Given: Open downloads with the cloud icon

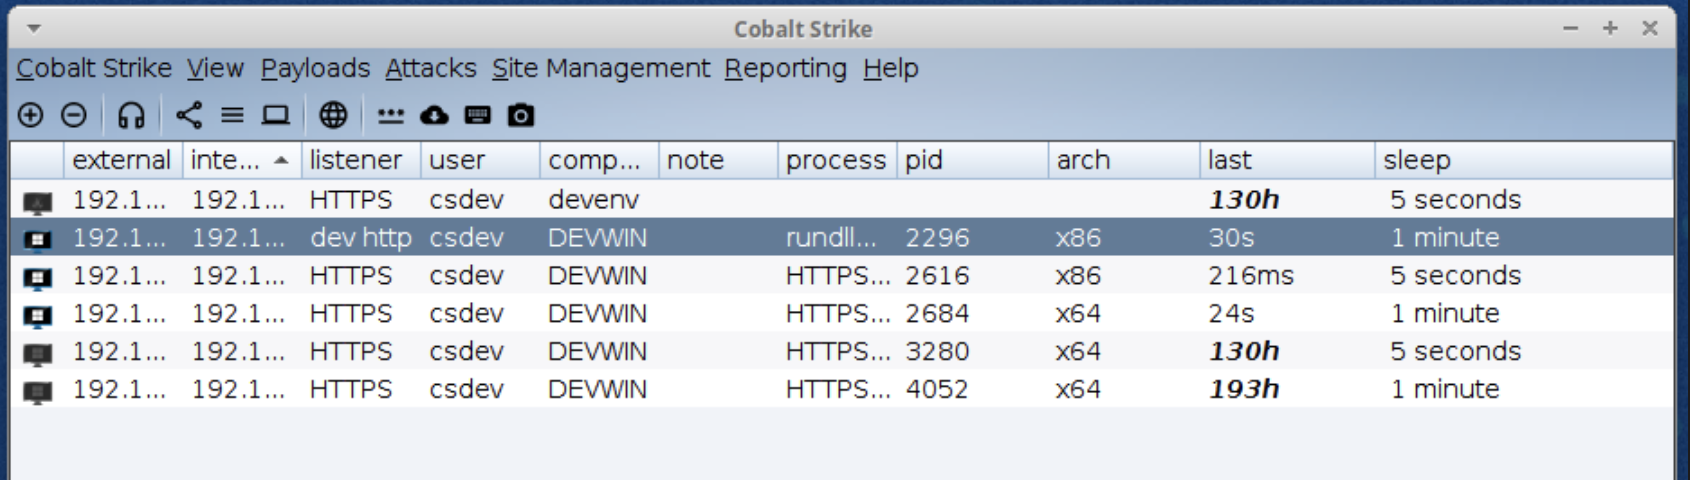Looking at the screenshot, I should pos(434,116).
